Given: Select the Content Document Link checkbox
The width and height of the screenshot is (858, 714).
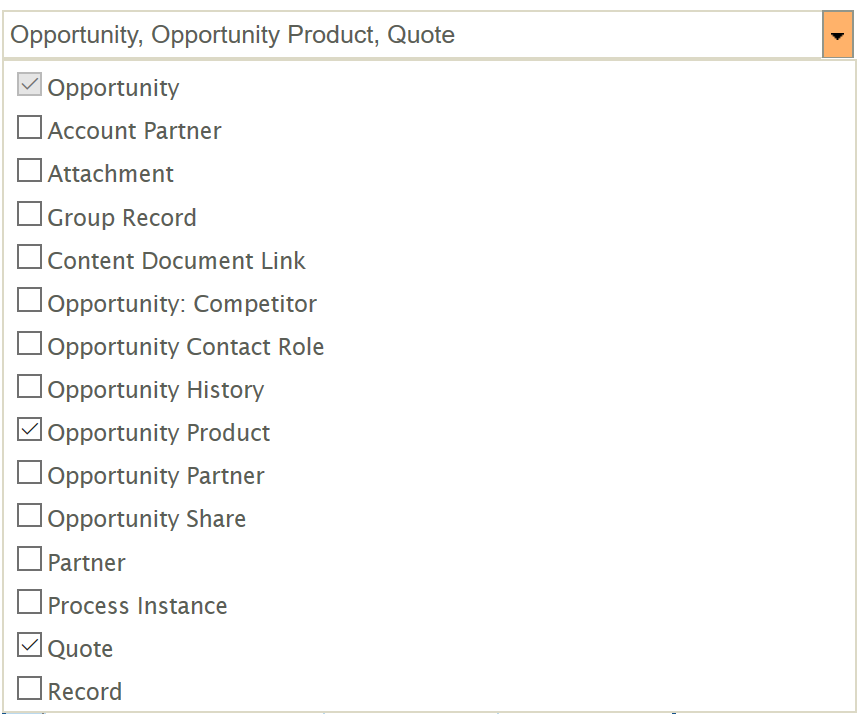Looking at the screenshot, I should point(30,258).
